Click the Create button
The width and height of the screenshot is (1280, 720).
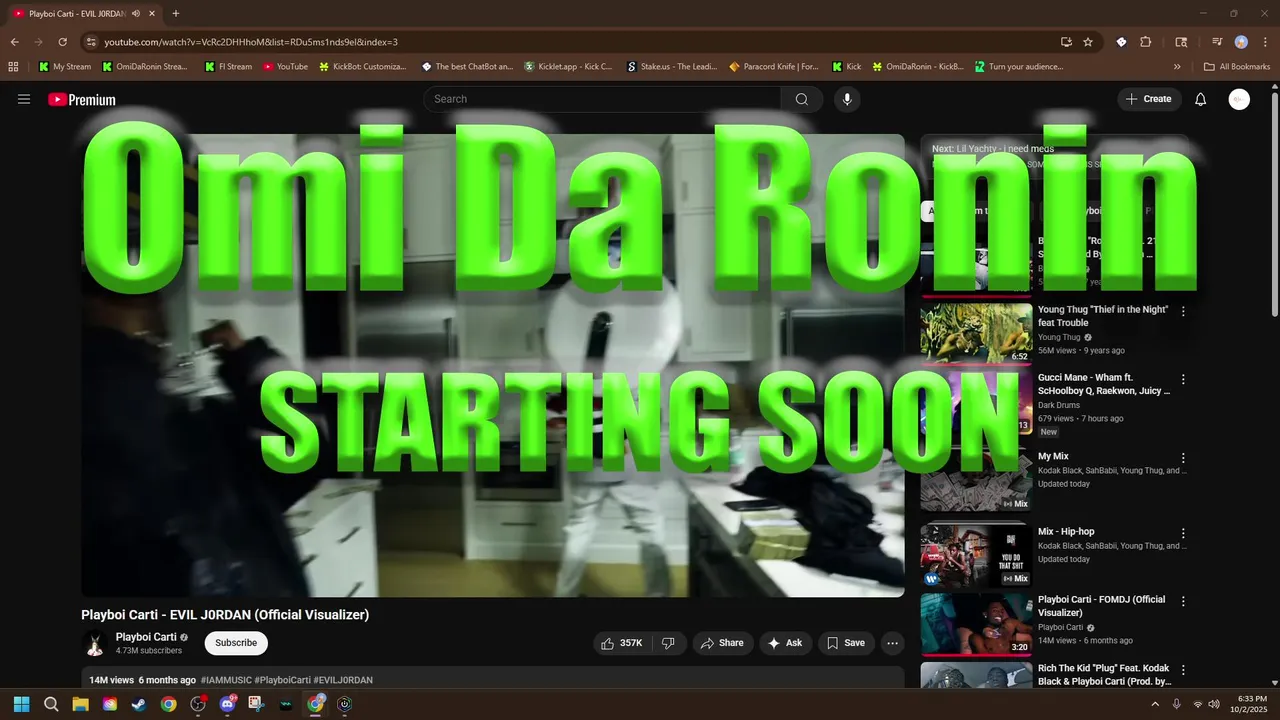(1149, 99)
